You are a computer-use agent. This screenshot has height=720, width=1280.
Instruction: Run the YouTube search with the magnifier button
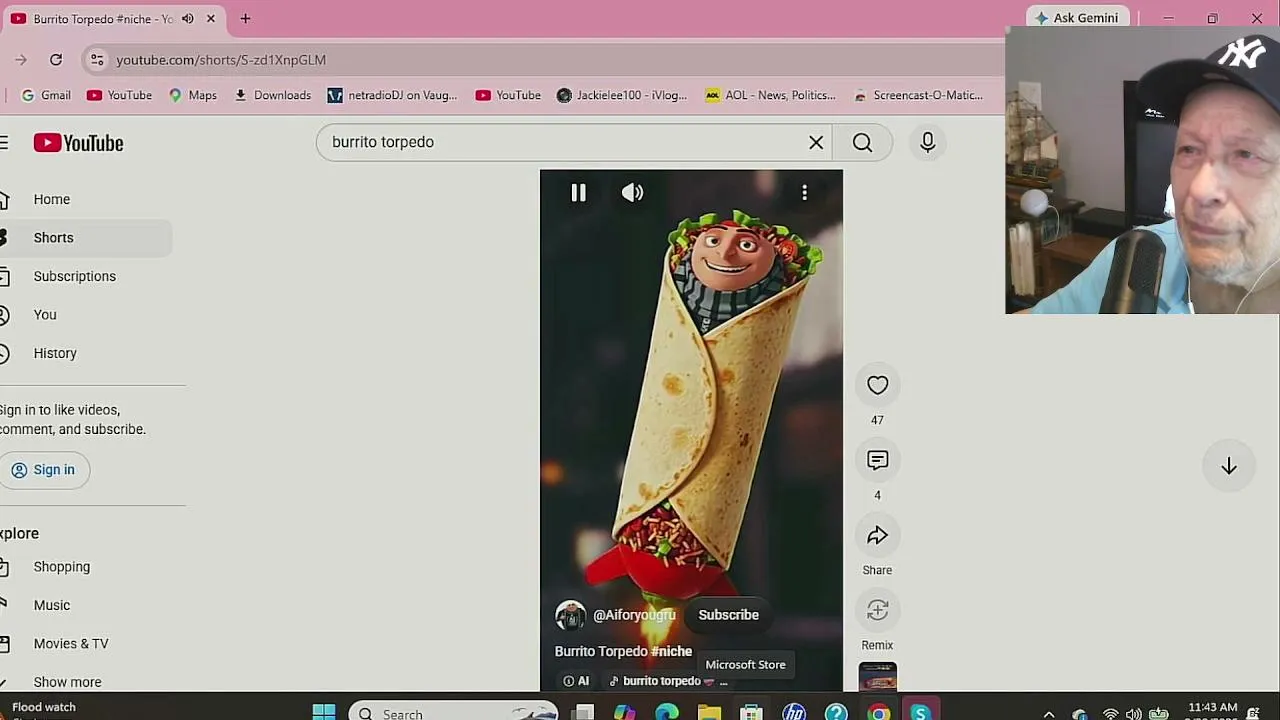point(862,143)
